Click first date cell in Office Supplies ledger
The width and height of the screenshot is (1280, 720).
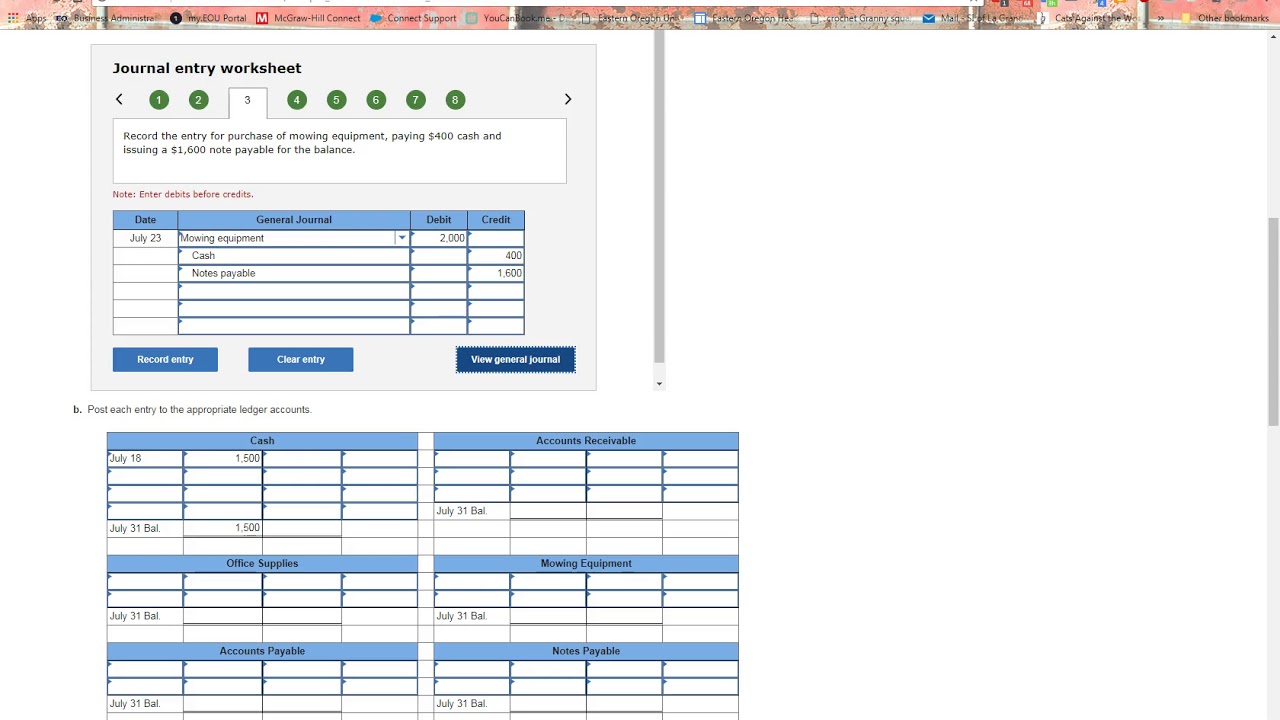(145, 581)
